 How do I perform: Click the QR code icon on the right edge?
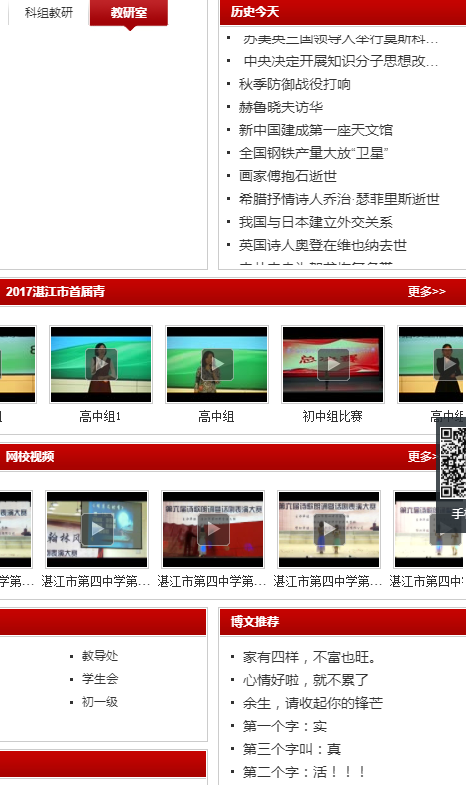452,462
